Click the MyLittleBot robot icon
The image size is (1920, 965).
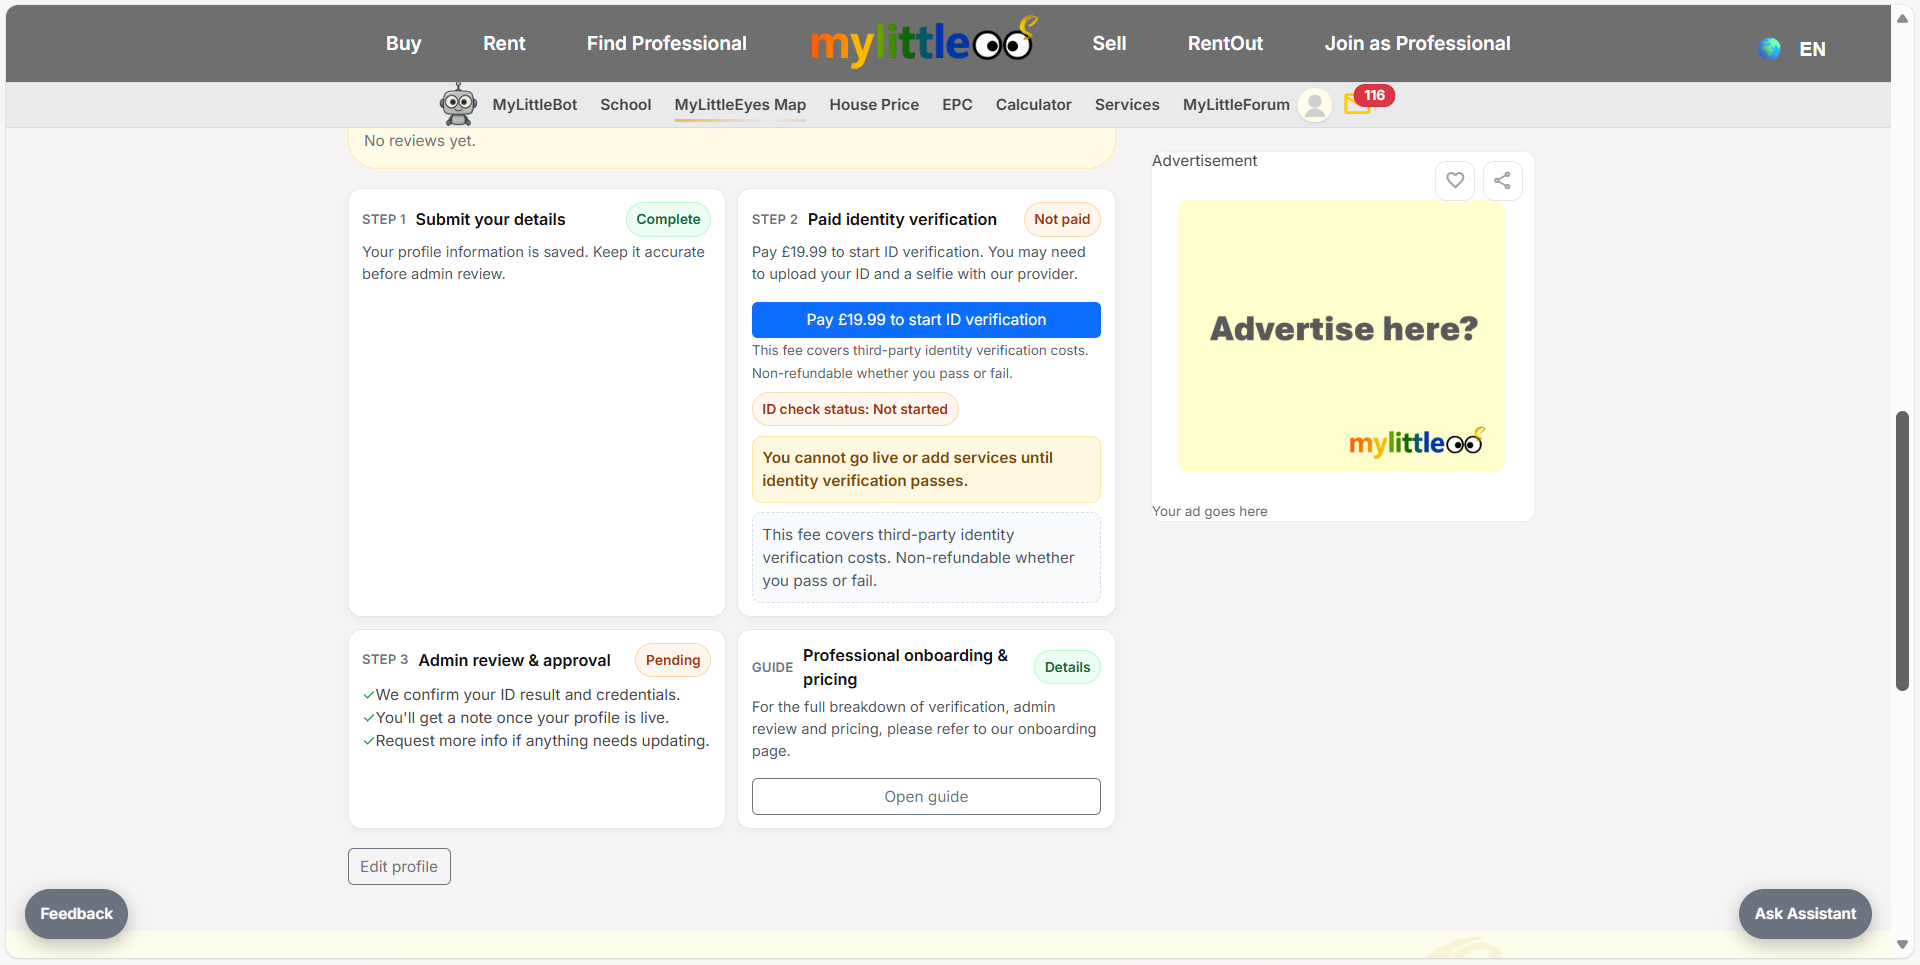pyautogui.click(x=458, y=104)
